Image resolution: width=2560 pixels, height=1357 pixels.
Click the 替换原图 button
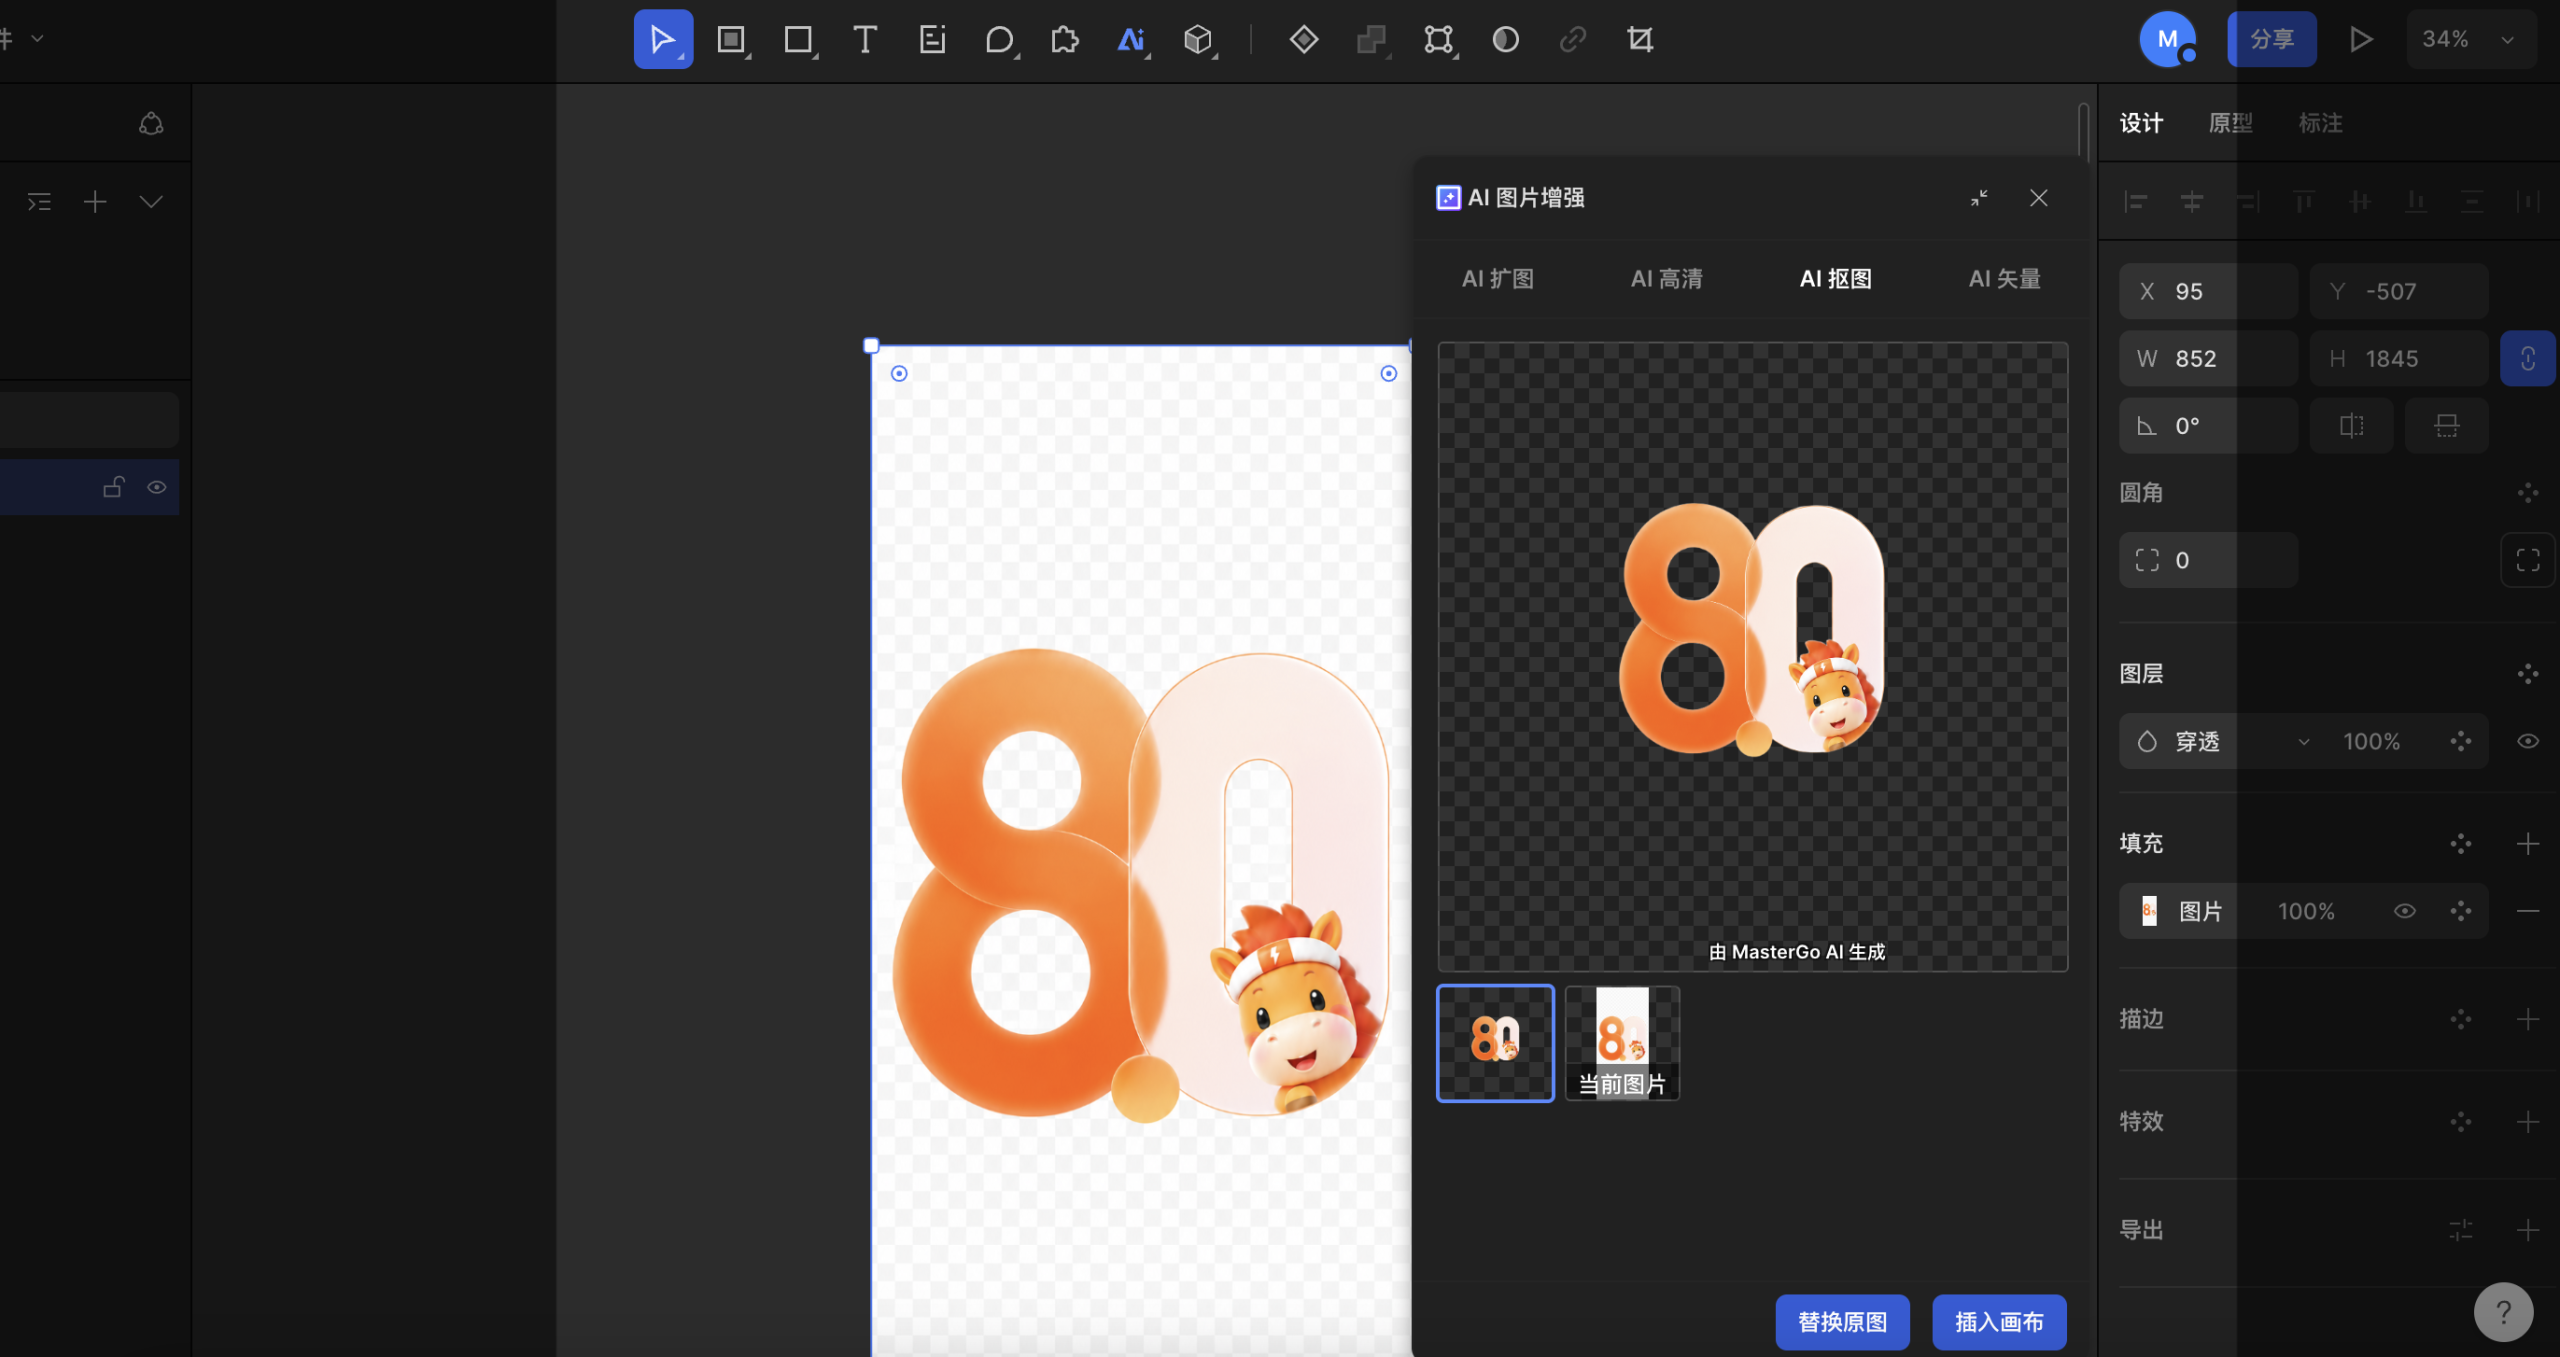point(1842,1322)
